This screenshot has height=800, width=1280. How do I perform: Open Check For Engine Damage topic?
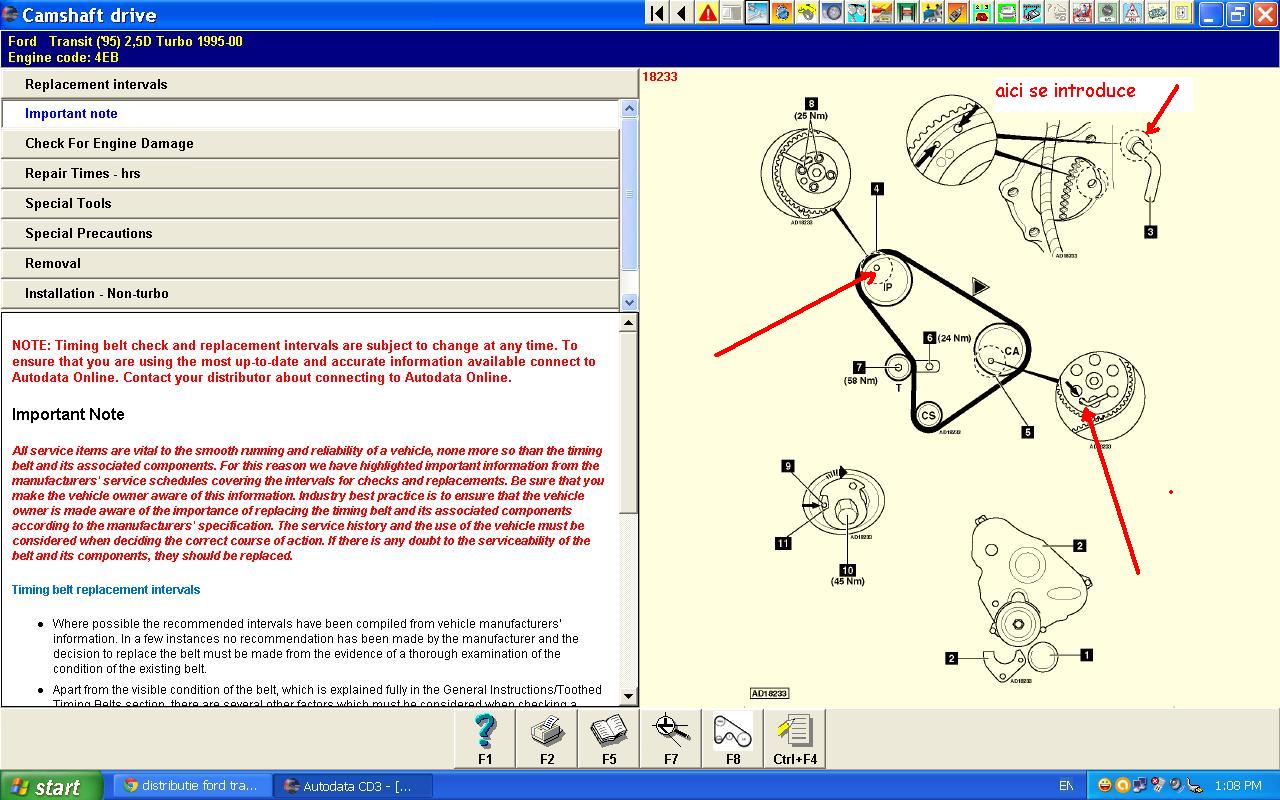(310, 143)
